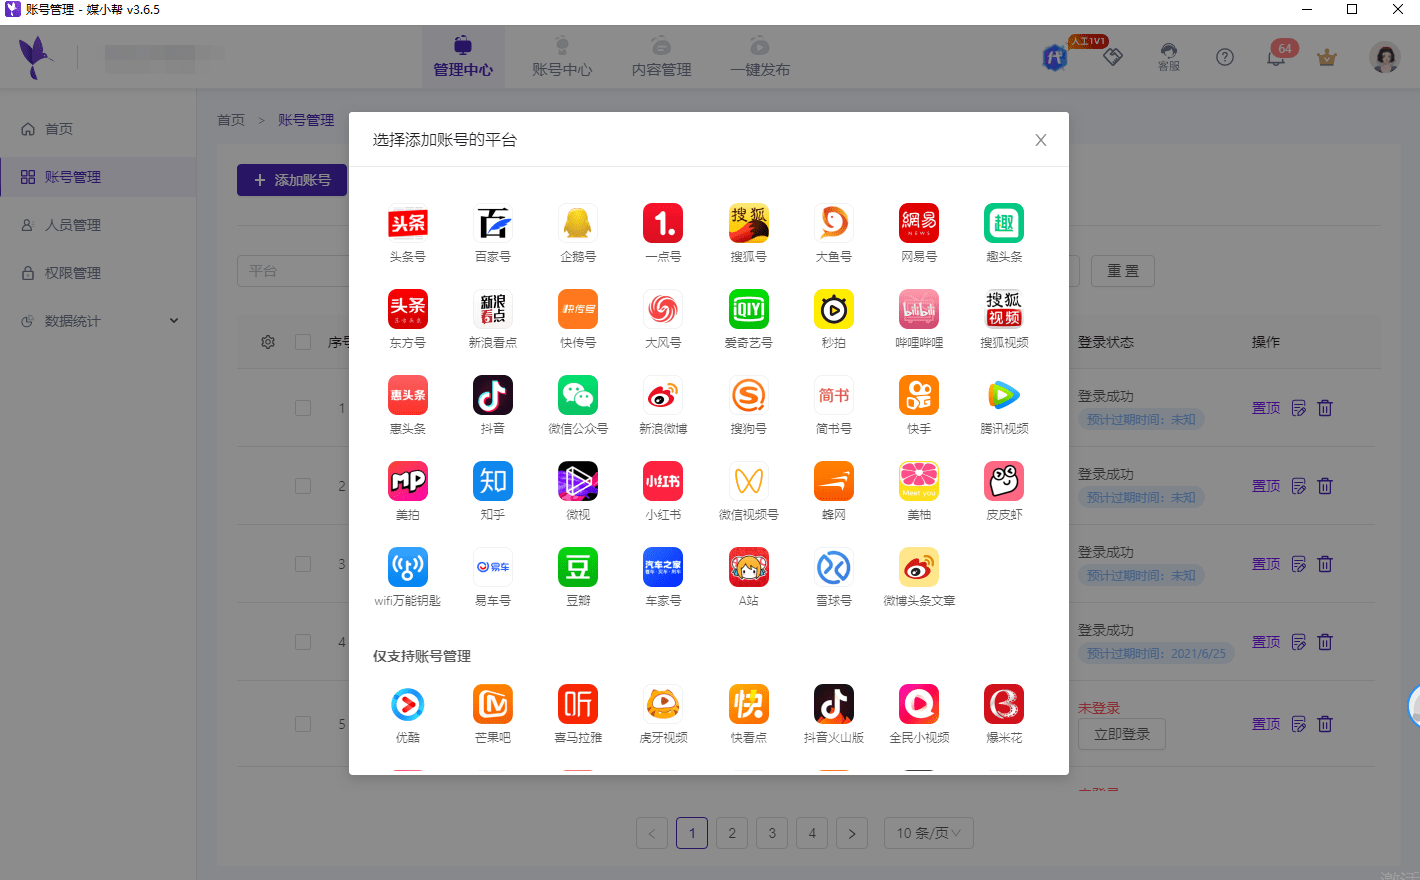Screen dimensions: 1420x880
Task: Choose the 搜狐视频 platform icon
Action: click(1004, 309)
